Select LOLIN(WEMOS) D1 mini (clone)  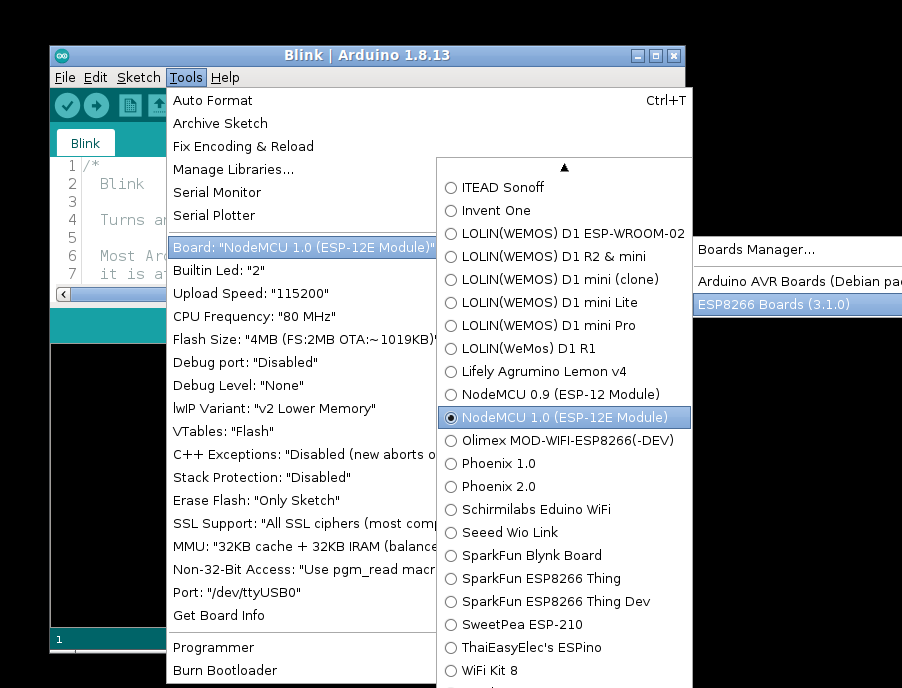(564, 280)
